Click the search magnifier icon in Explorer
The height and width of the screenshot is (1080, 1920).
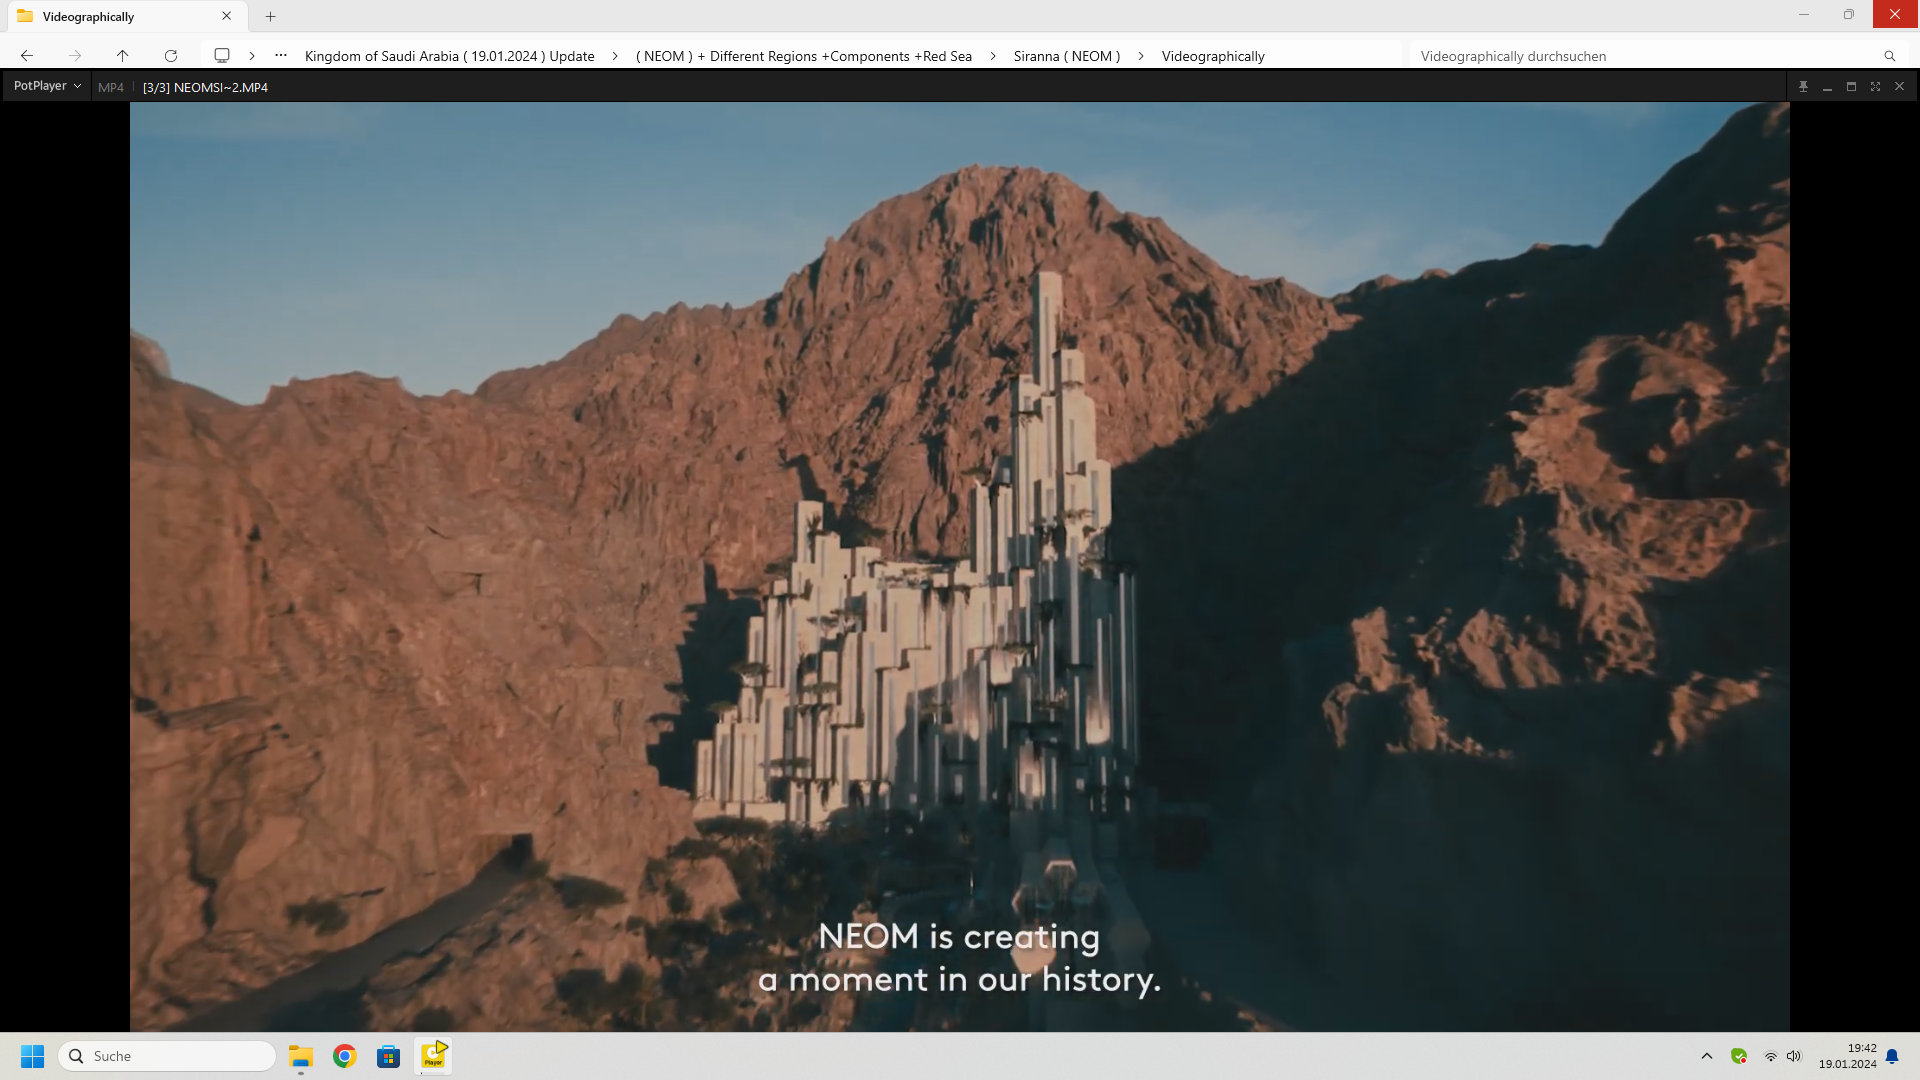[1890, 56]
